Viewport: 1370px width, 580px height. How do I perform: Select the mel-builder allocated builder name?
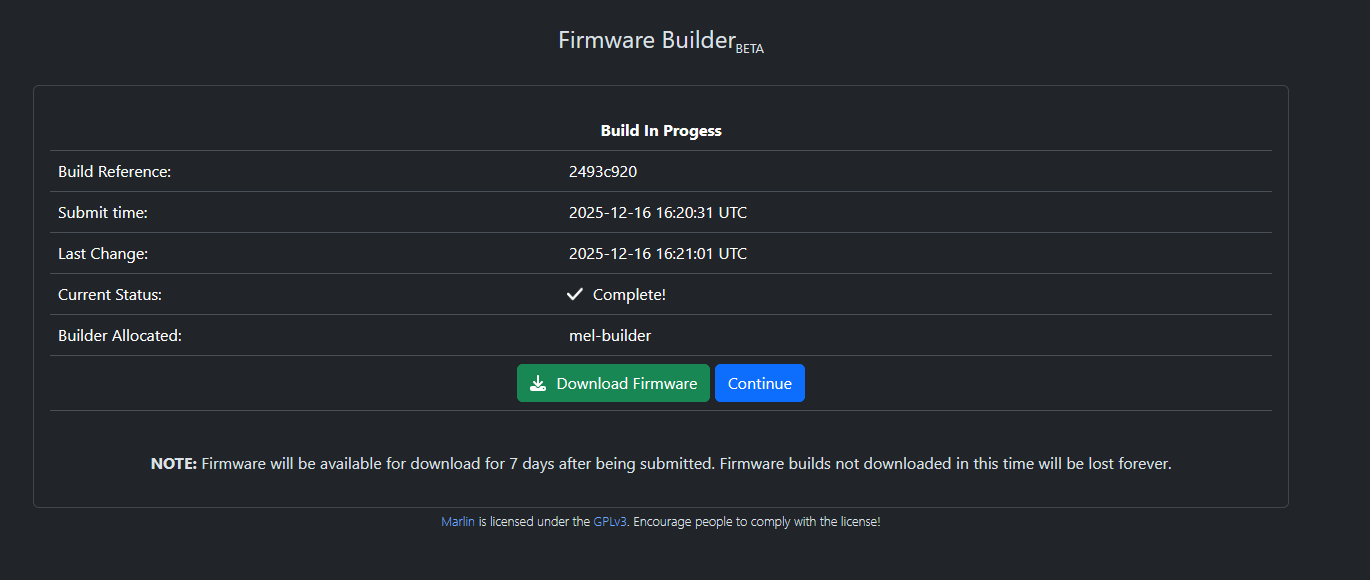610,336
